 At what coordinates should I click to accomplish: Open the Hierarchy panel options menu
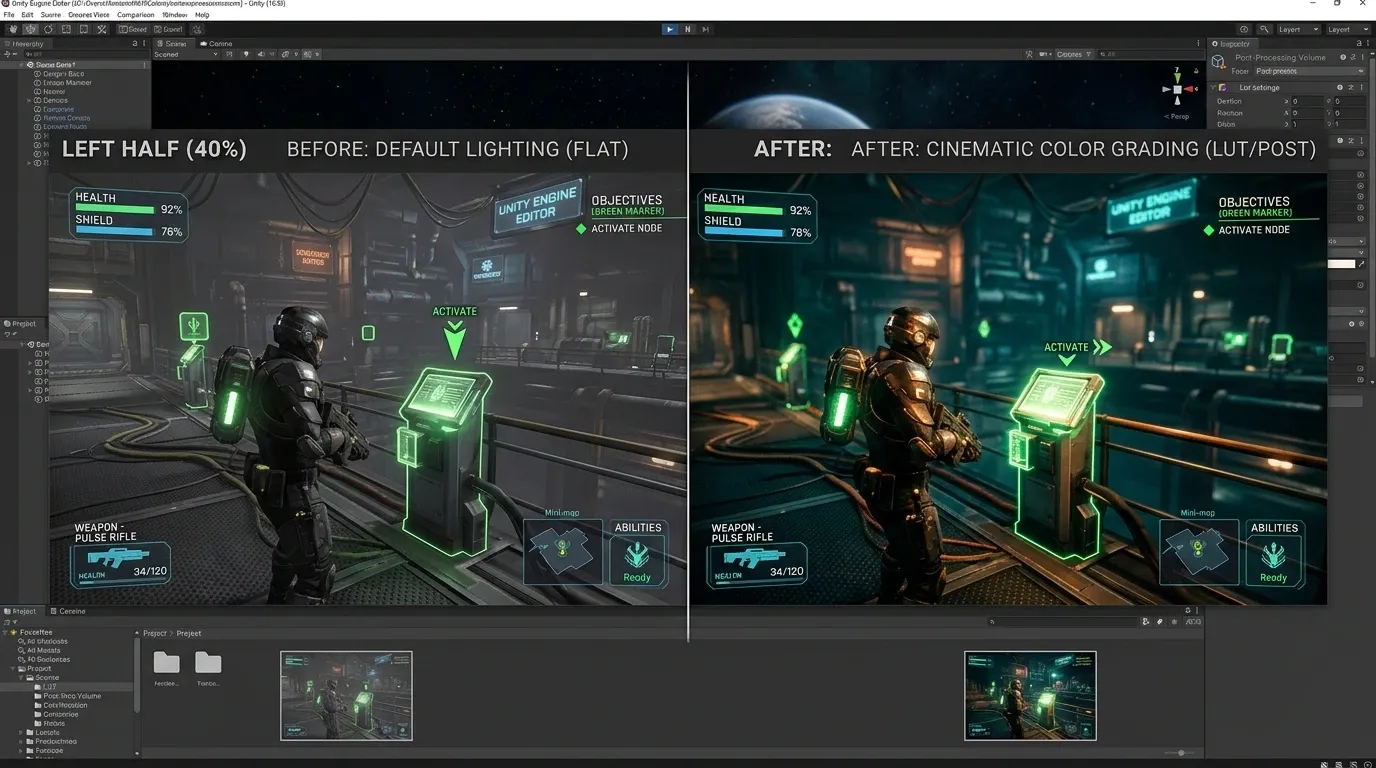pyautogui.click(x=145, y=44)
